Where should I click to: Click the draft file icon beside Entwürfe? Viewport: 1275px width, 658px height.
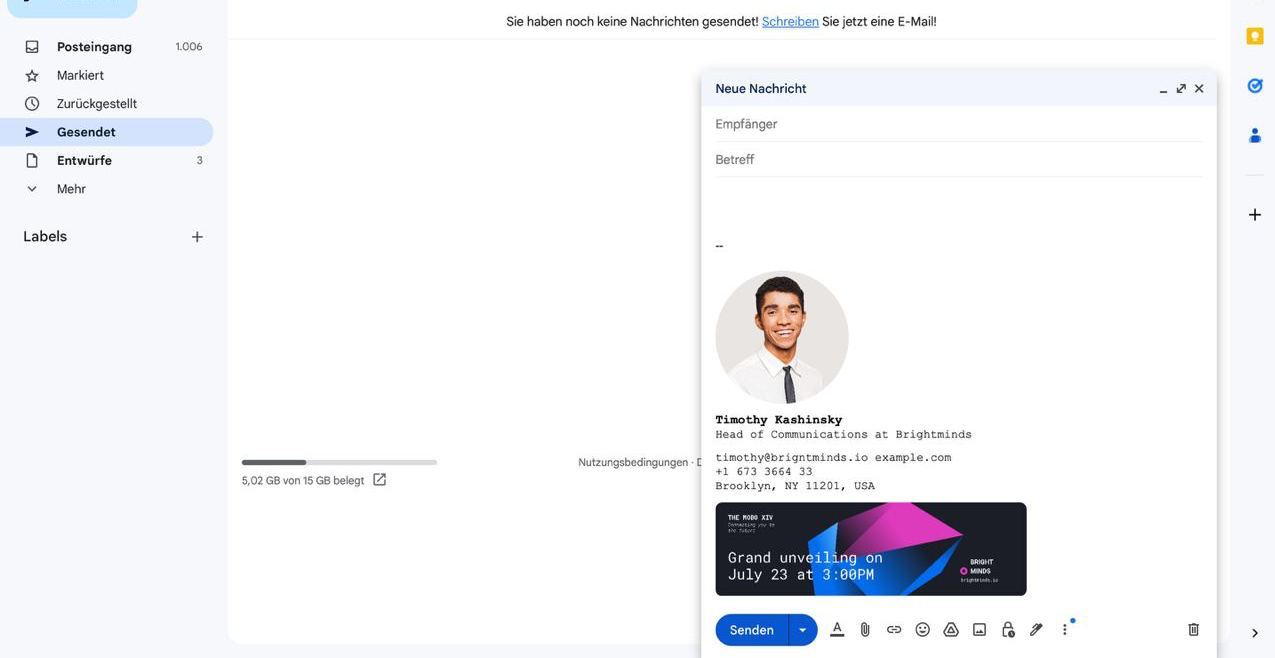[32, 160]
